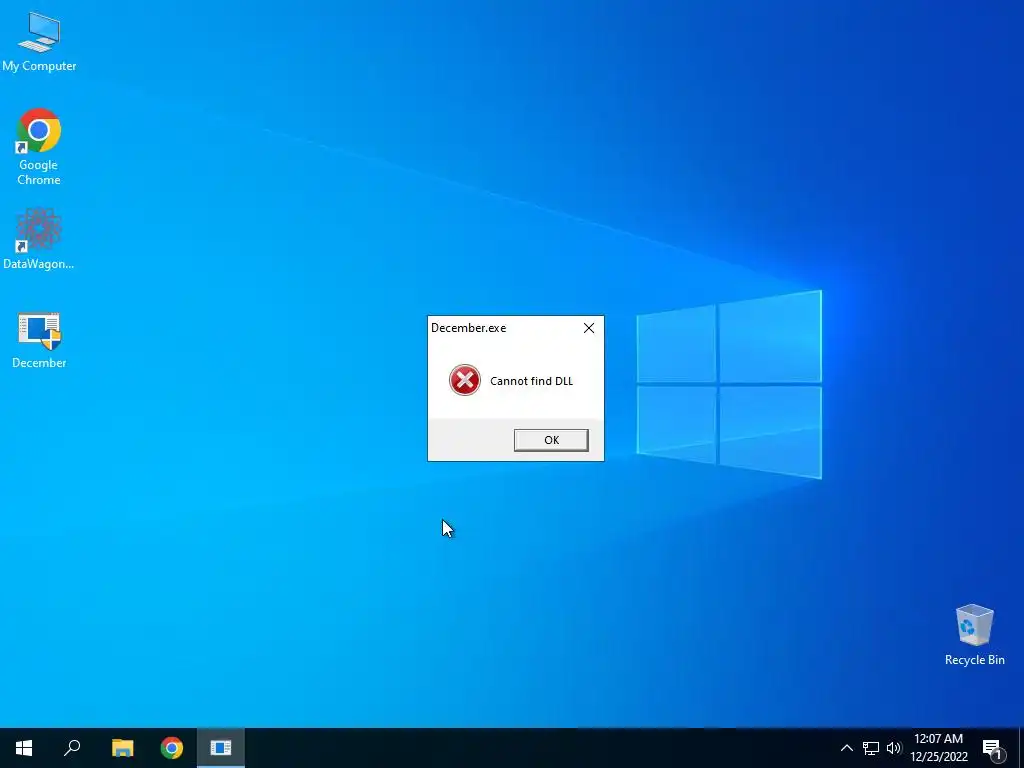Screen dimensions: 1024x768
Task: Select the Recycle Bin desktop icon
Action: tap(974, 635)
